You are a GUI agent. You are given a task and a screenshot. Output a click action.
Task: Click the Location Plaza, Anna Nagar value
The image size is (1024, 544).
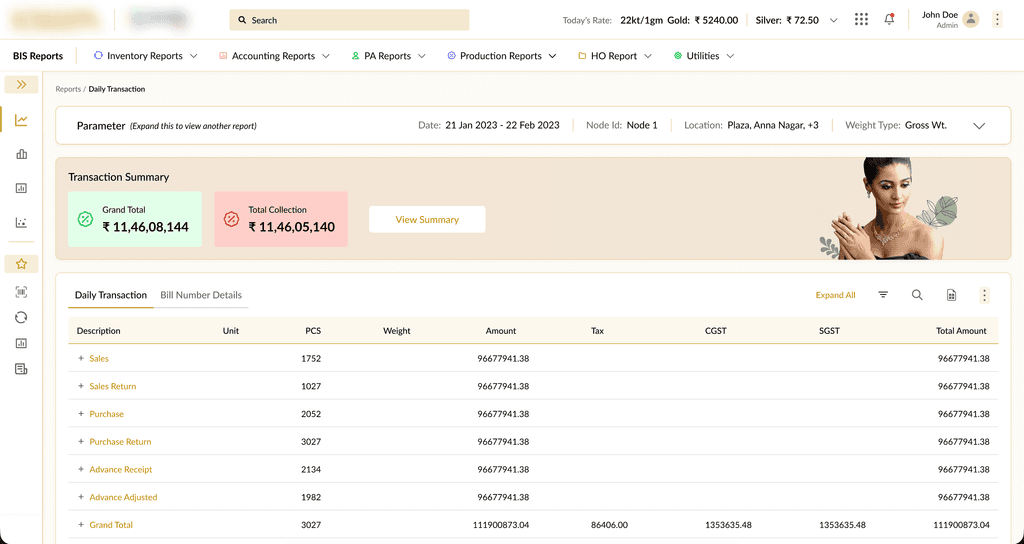click(773, 125)
